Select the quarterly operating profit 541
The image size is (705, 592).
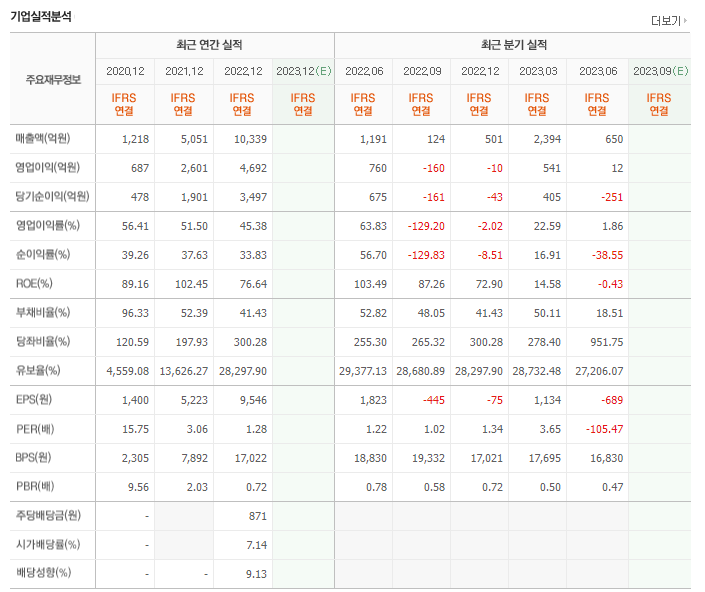coord(552,168)
